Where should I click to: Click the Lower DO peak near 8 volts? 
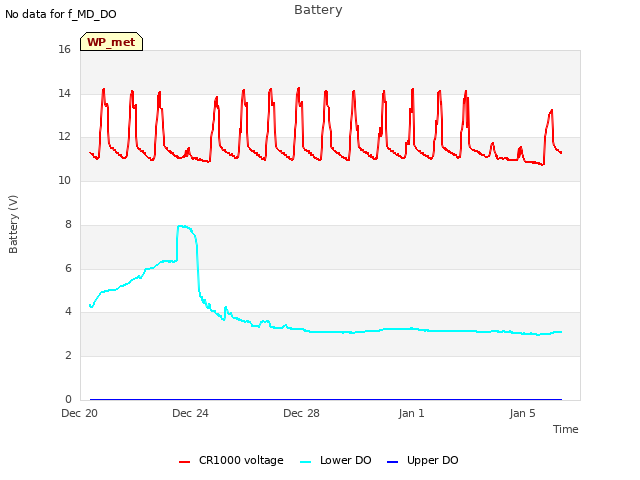click(183, 226)
